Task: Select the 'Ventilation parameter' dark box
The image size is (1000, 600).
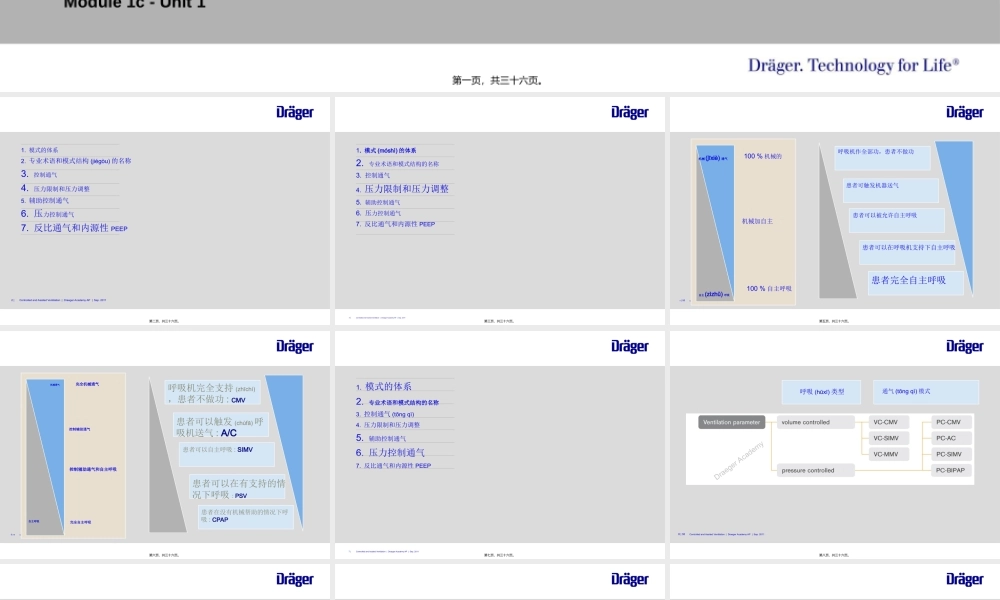Action: (731, 422)
